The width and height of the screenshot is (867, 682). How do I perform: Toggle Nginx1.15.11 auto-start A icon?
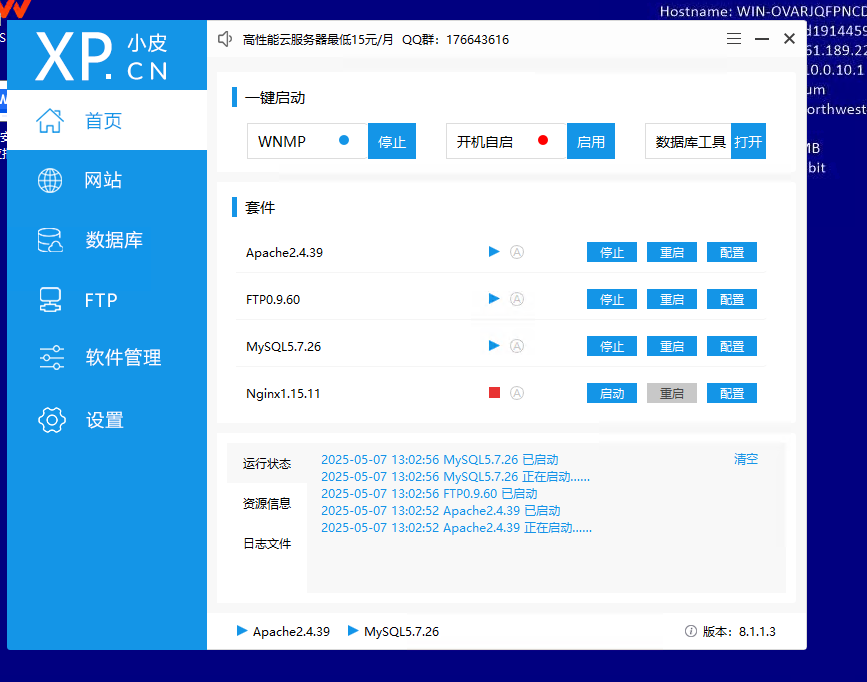(x=517, y=393)
